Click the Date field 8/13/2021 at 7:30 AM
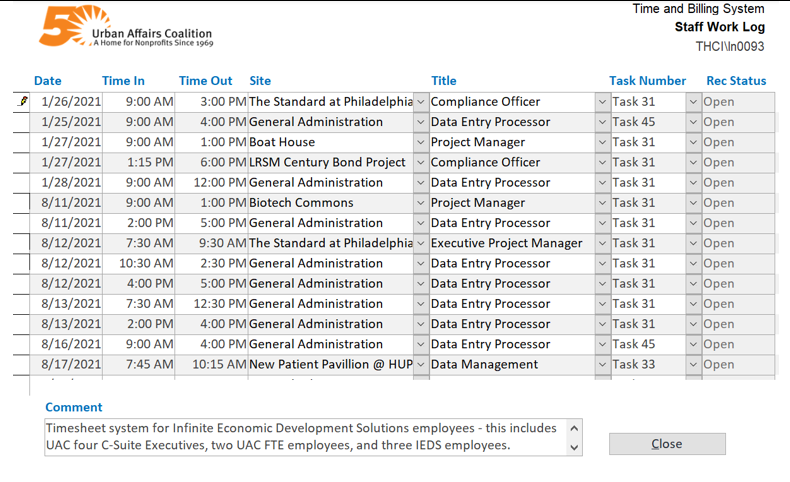The width and height of the screenshot is (790, 482). pyautogui.click(x=66, y=304)
